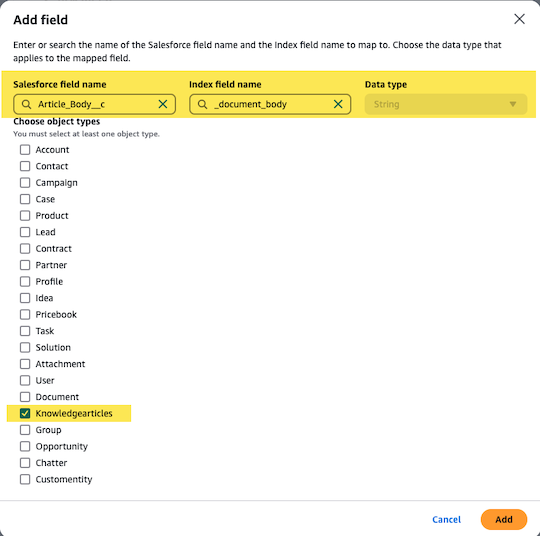Image resolution: width=540 pixels, height=536 pixels.
Task: Open the Data type String dropdown
Action: [x=445, y=104]
